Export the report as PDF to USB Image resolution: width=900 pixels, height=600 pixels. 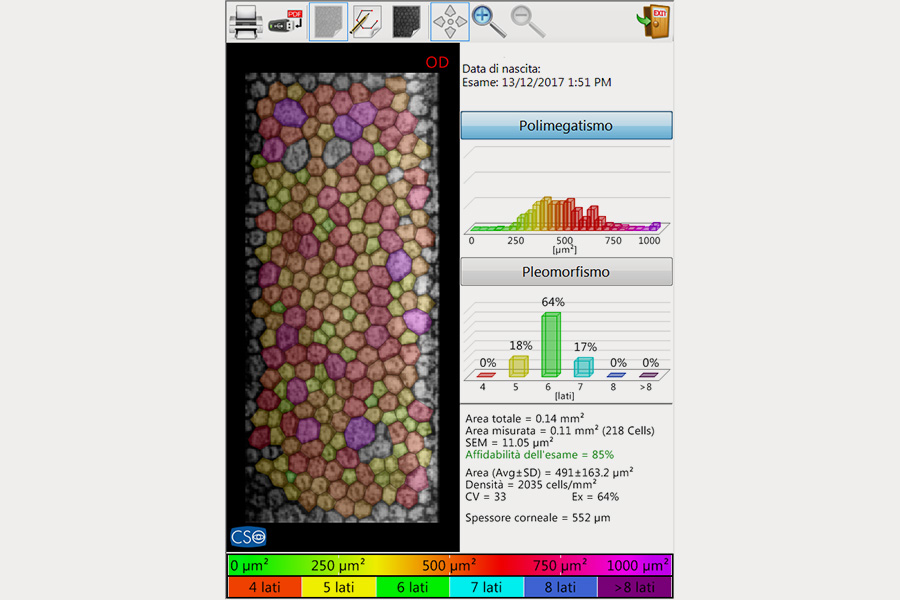click(x=286, y=22)
